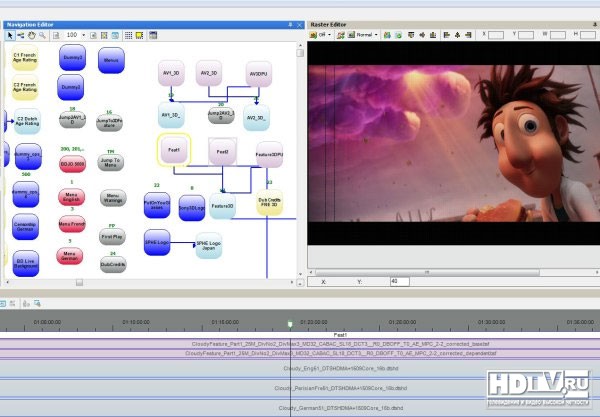This screenshot has height=417, width=600.
Task: Click the H height field in Raster toolbar
Action: [x=588, y=35]
